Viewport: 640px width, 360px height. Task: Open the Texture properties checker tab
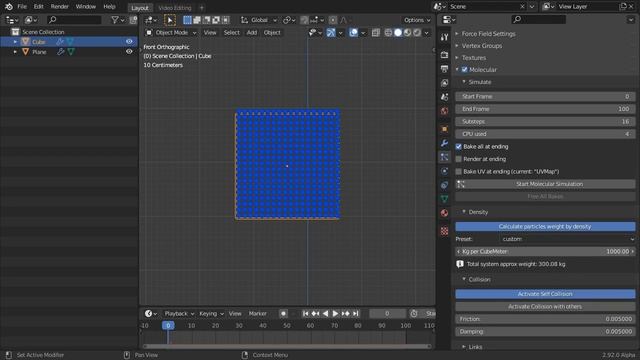[444, 231]
